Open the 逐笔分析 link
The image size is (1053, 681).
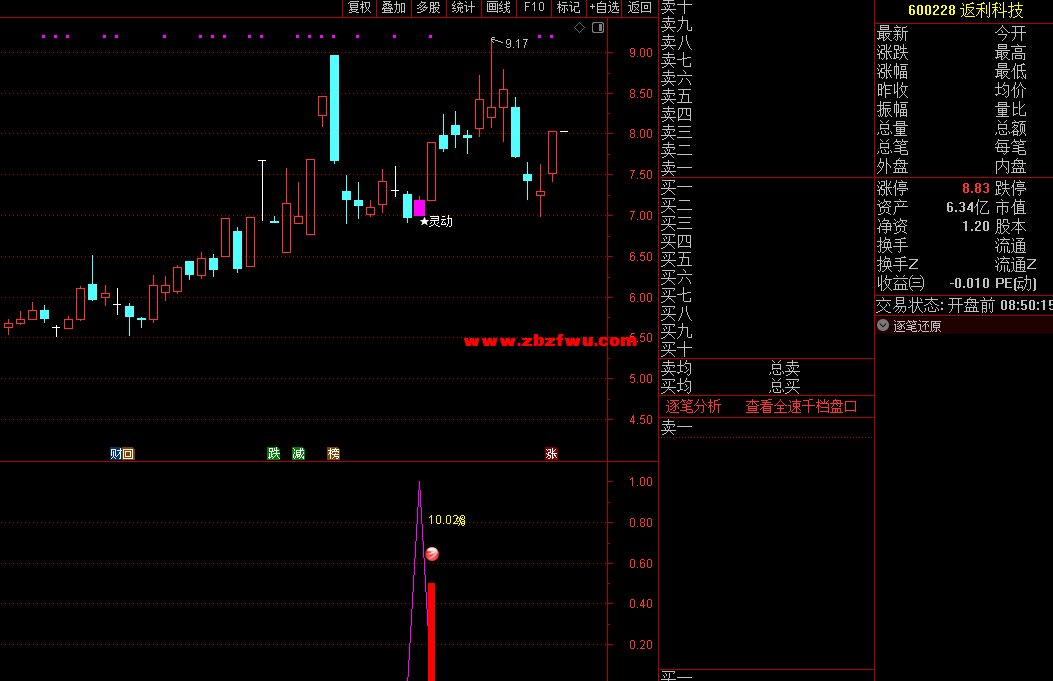click(x=693, y=406)
